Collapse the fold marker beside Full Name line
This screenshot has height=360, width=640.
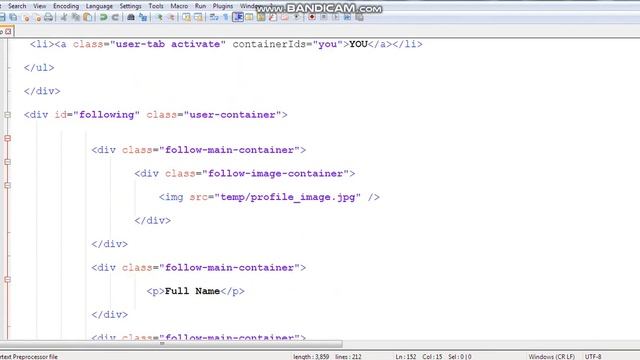[x=7, y=280]
